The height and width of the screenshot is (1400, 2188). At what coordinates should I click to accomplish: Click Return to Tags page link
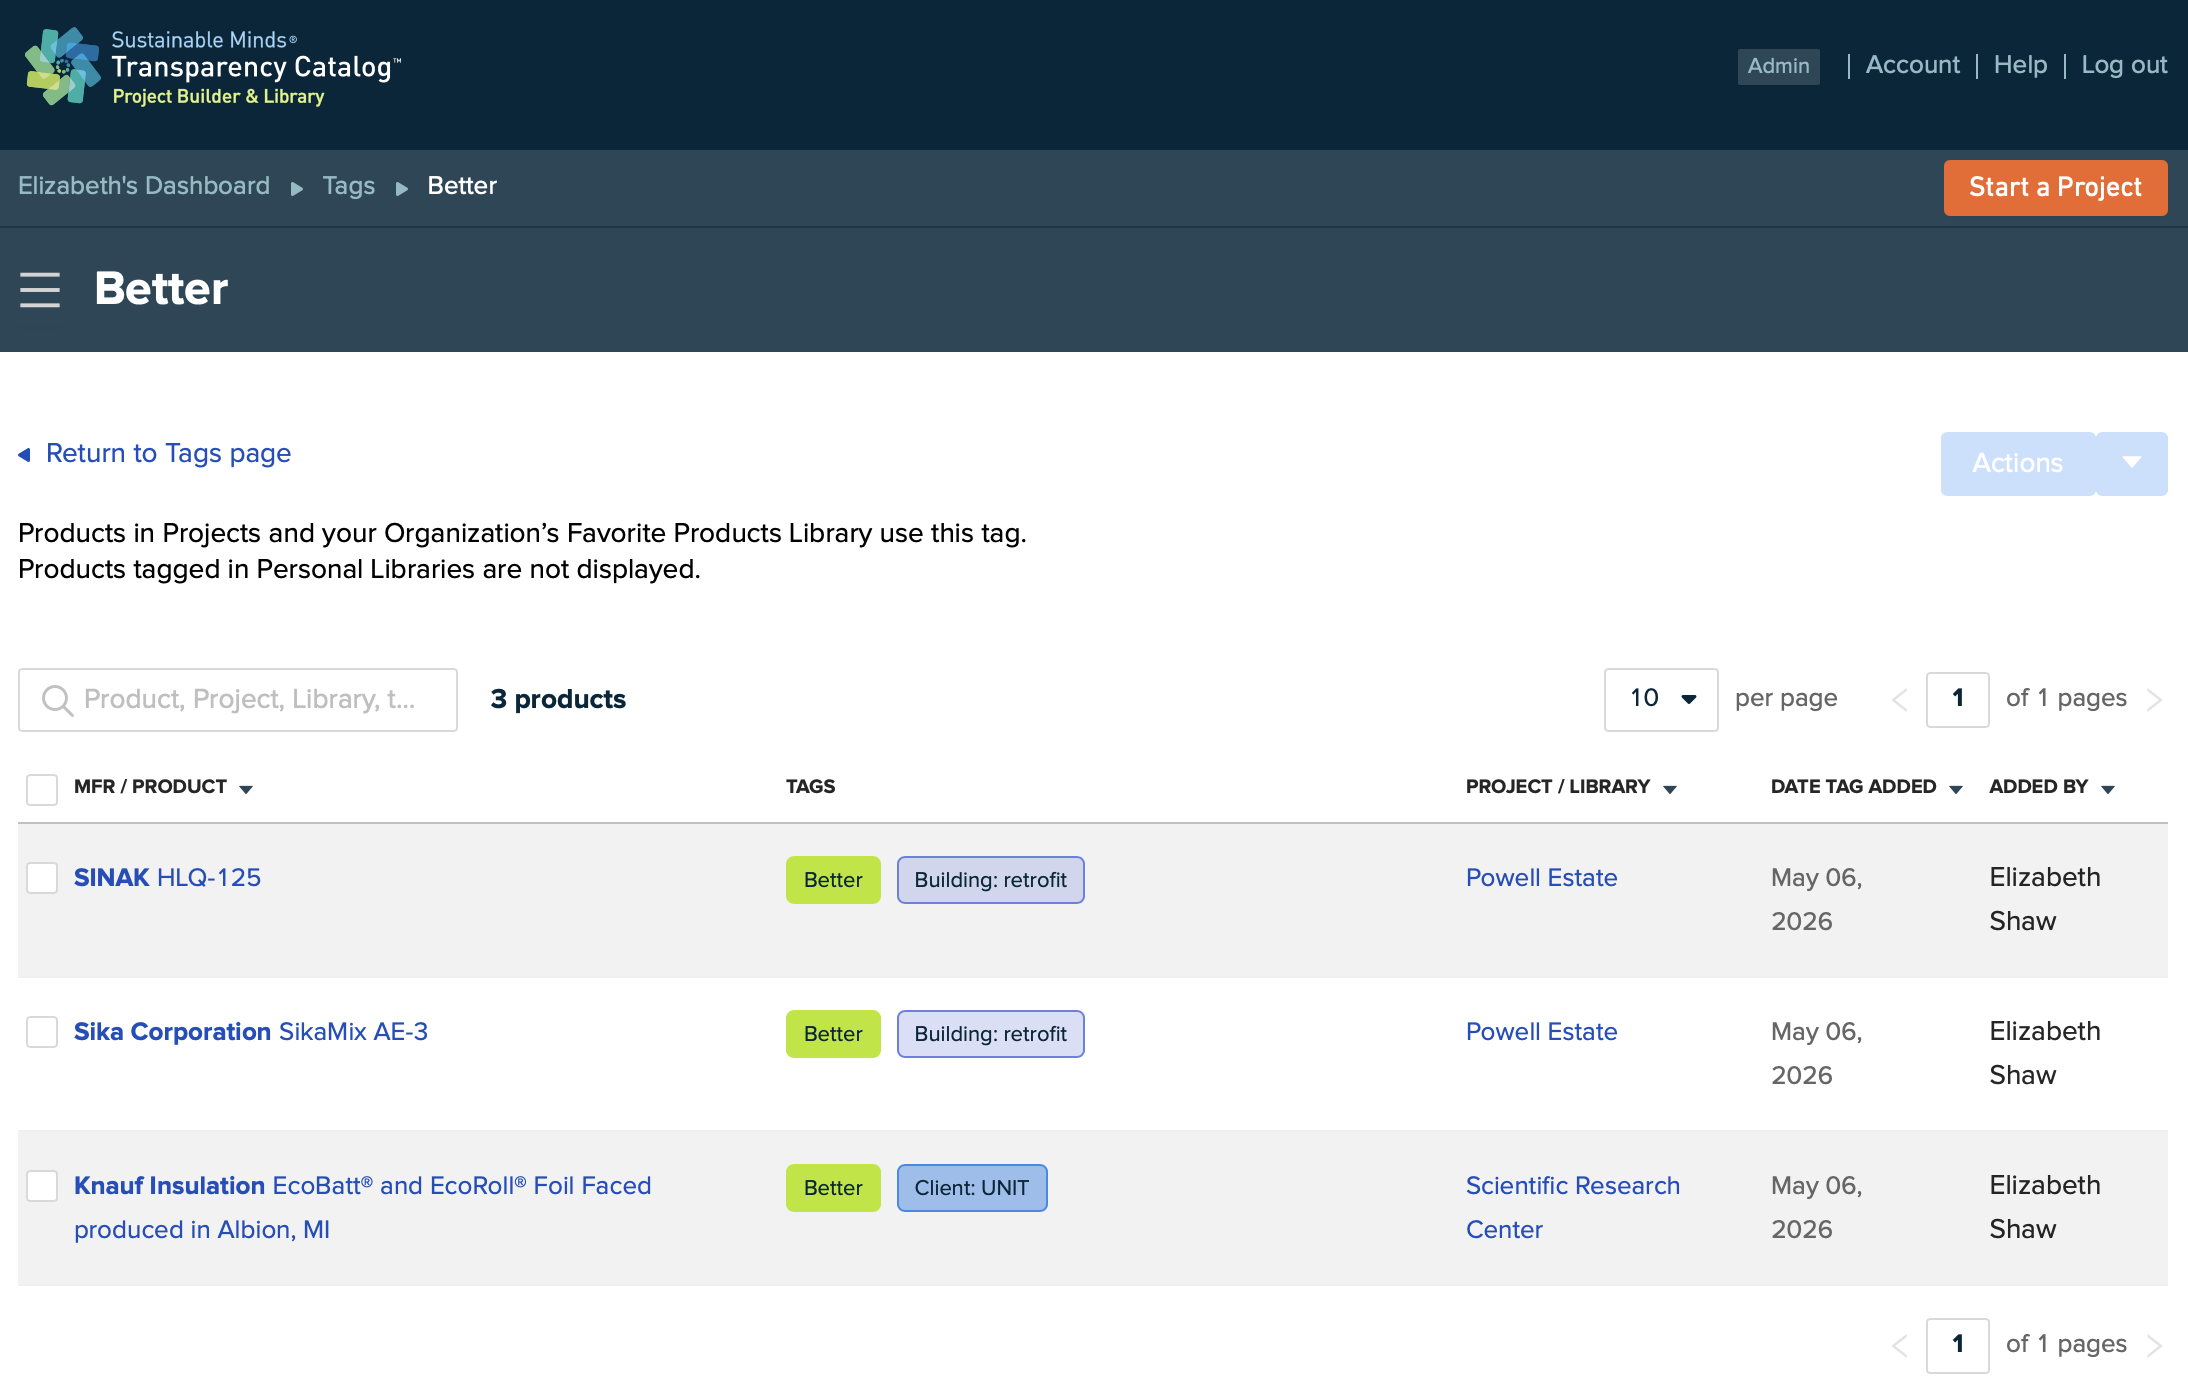click(x=168, y=454)
